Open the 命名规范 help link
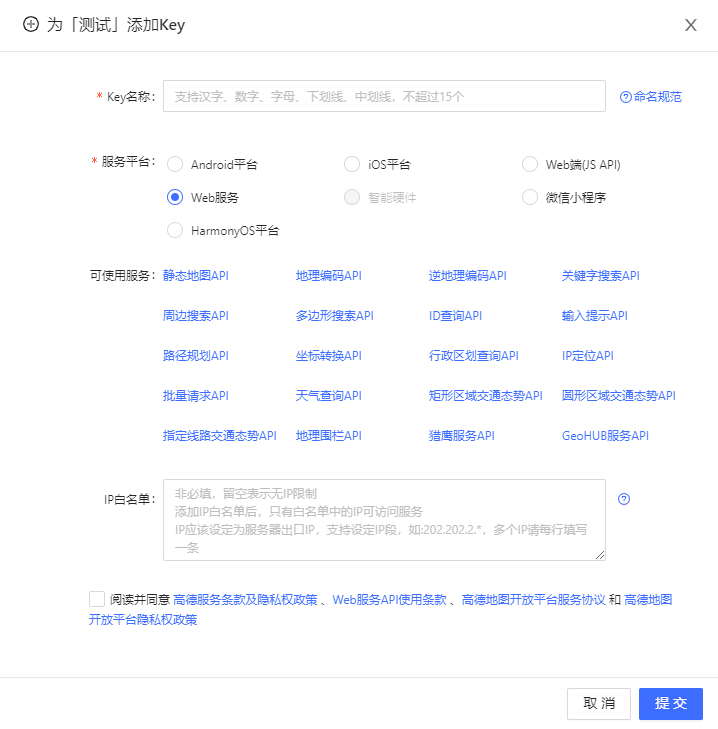 (651, 97)
